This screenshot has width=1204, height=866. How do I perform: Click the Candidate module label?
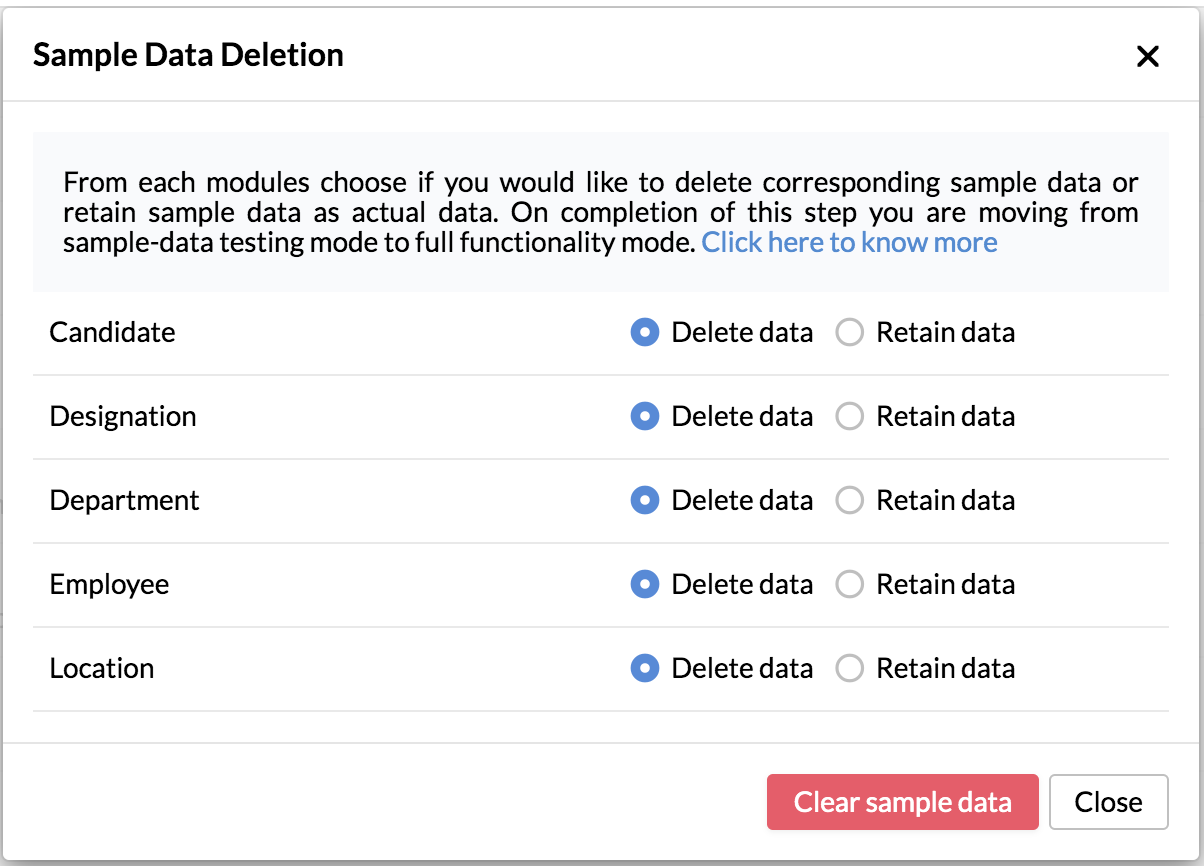(112, 333)
